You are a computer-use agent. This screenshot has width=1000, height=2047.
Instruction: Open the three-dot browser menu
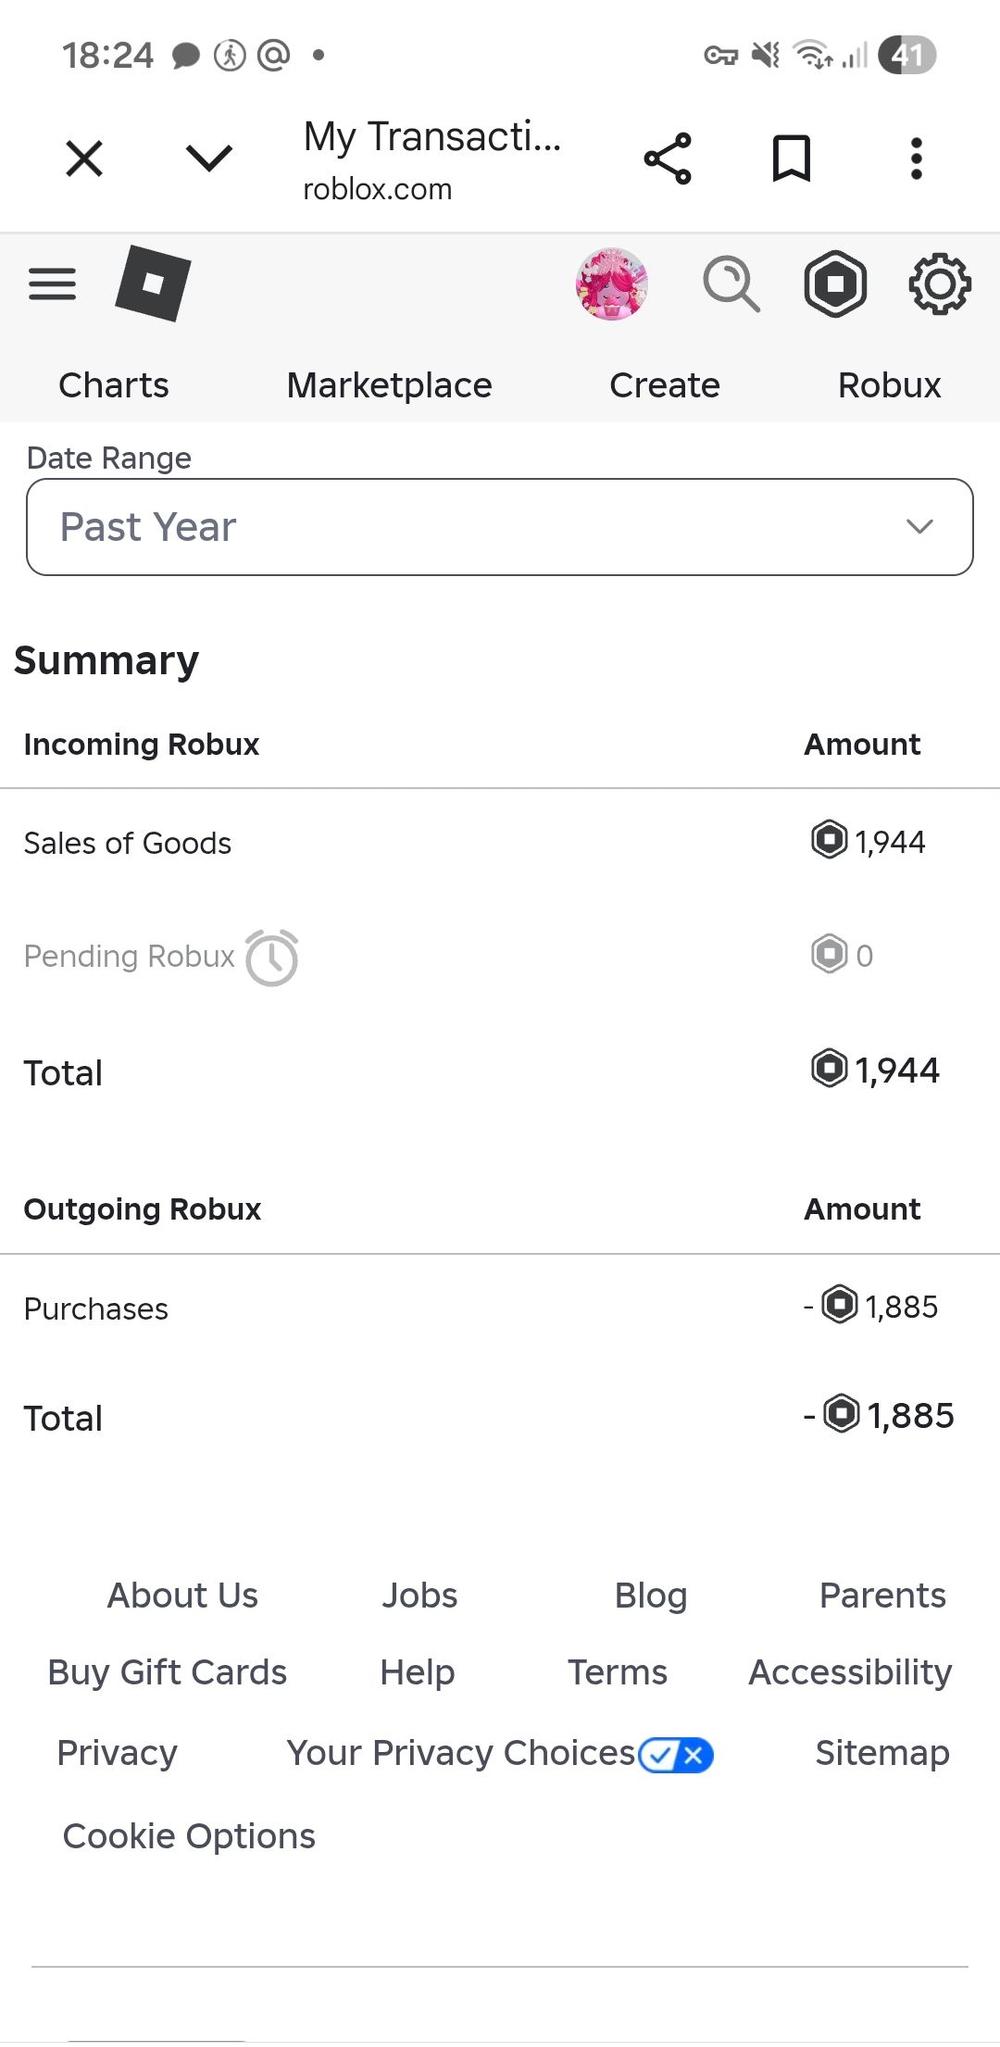tap(916, 159)
